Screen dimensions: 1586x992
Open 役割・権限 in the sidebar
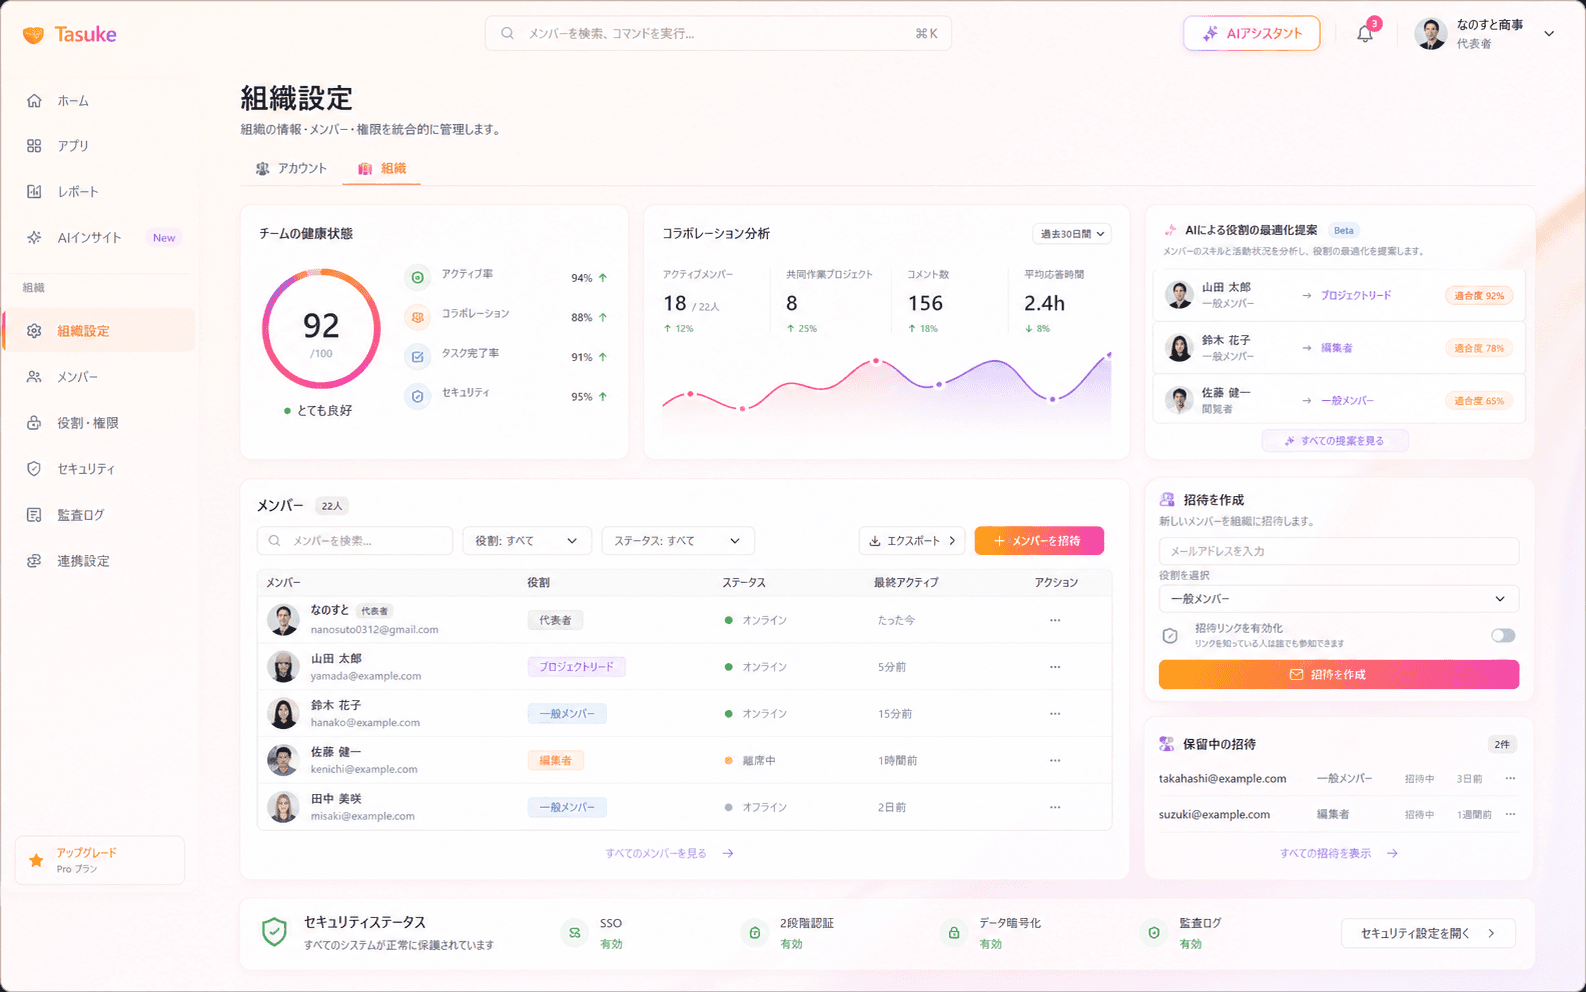click(100, 423)
